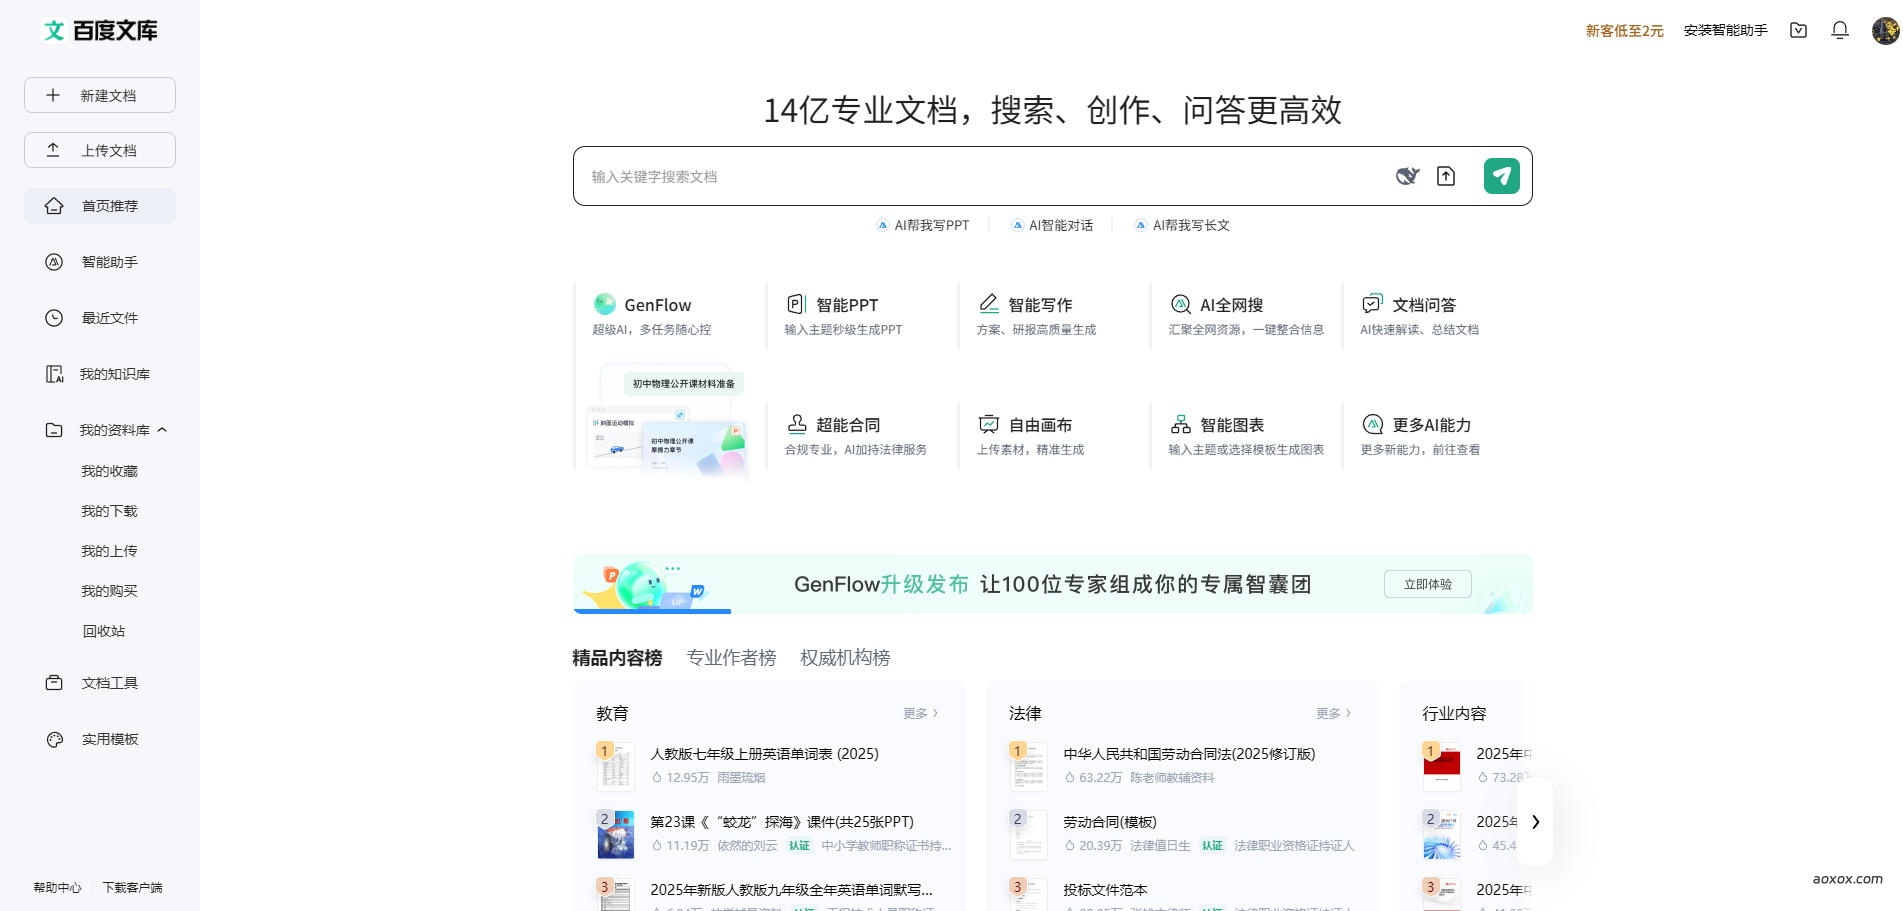The width and height of the screenshot is (1903, 911).
Task: Collapse the 我的资料库 section chevron
Action: click(x=163, y=429)
